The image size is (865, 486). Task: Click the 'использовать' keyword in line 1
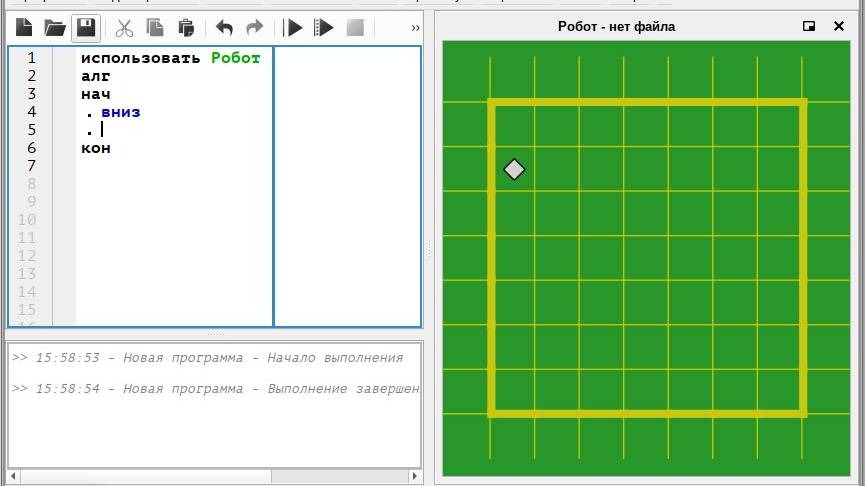[141, 58]
